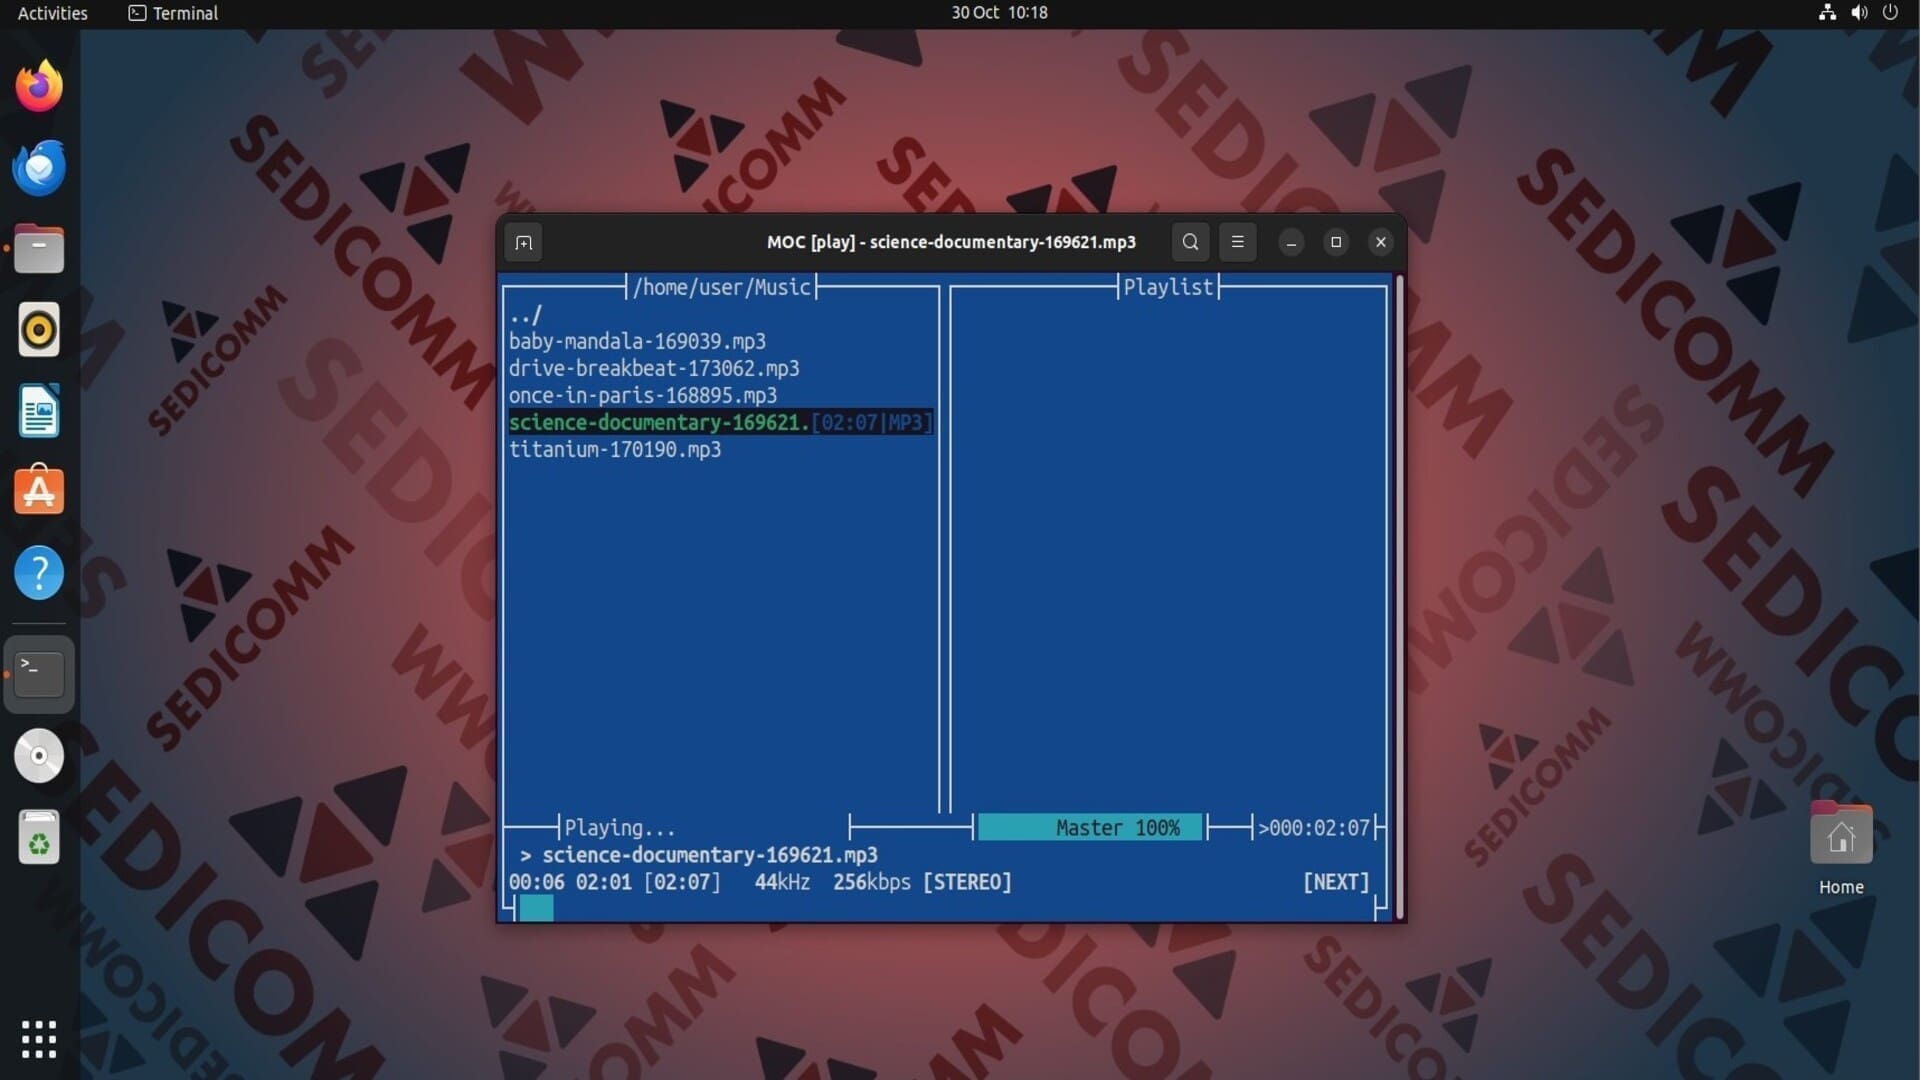Open the terminal hamburger menu

point(1237,242)
